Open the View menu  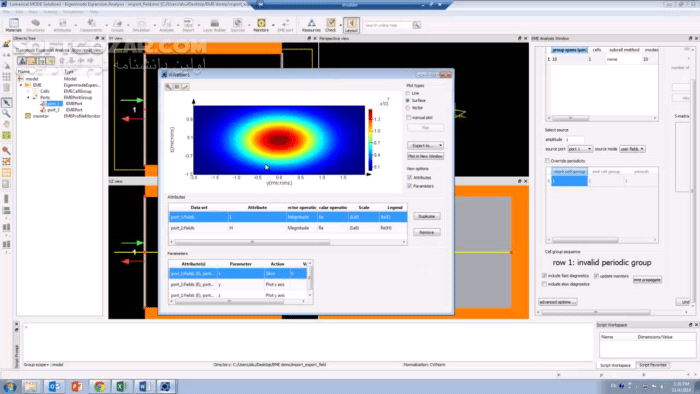pyautogui.click(x=33, y=12)
